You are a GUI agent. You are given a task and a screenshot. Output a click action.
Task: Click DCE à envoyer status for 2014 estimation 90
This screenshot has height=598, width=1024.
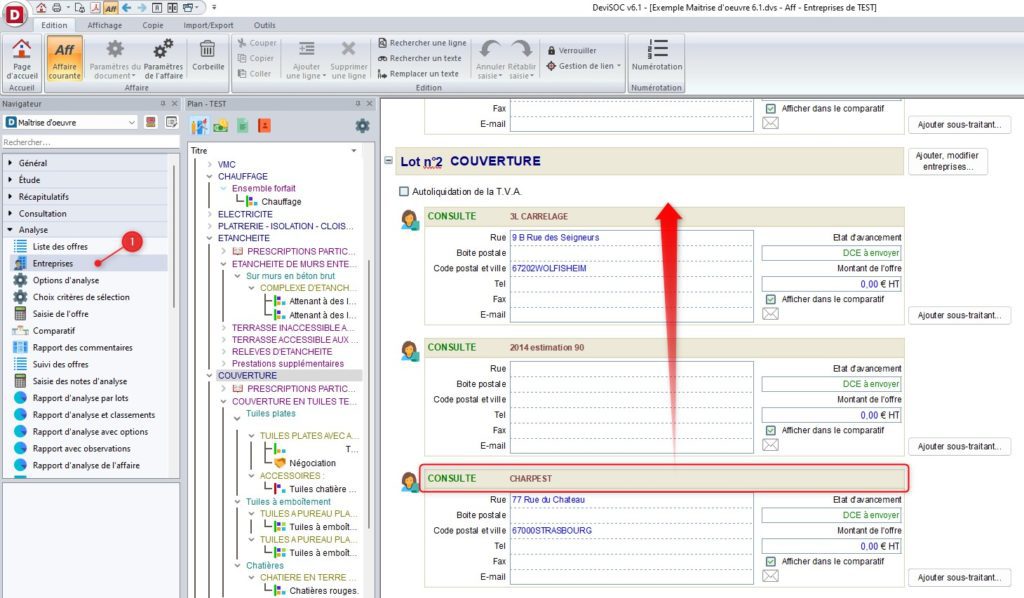point(831,384)
